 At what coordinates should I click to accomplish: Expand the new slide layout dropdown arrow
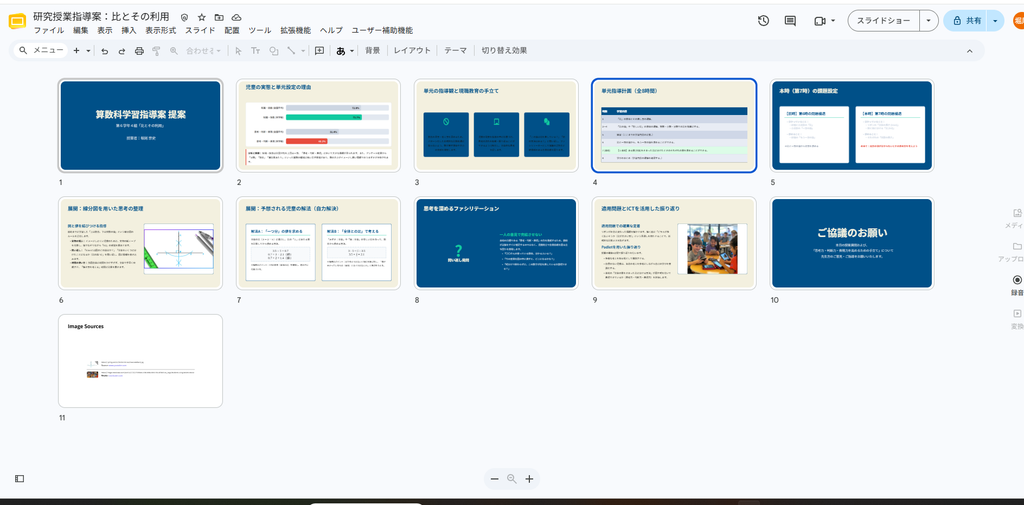[x=88, y=50]
